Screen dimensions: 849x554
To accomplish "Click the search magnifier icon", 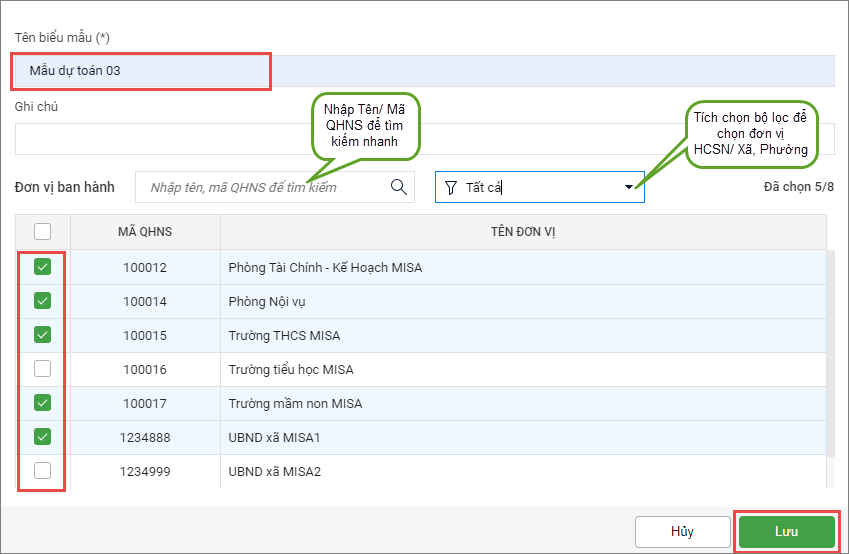I will [x=398, y=187].
